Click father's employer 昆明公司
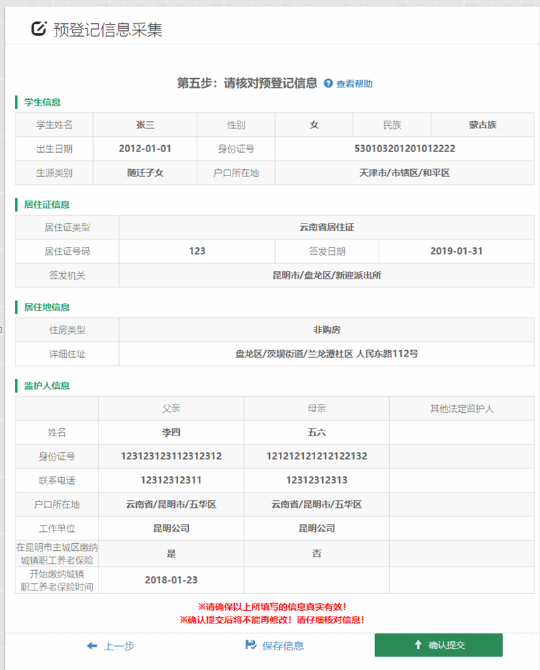The height and width of the screenshot is (670, 540). coord(171,528)
